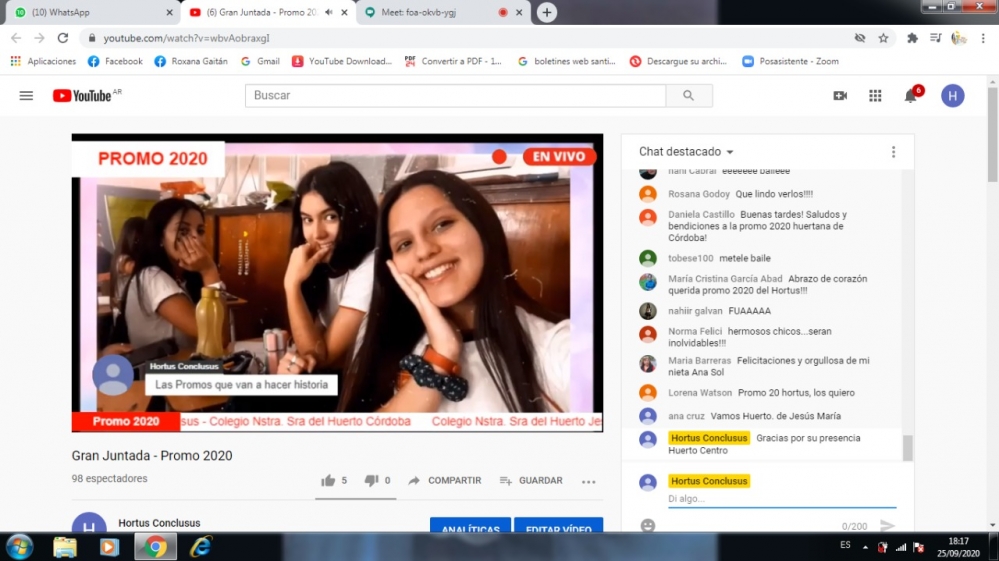Show hidden system tray icons
Image resolution: width=999 pixels, height=561 pixels.
tap(865, 547)
